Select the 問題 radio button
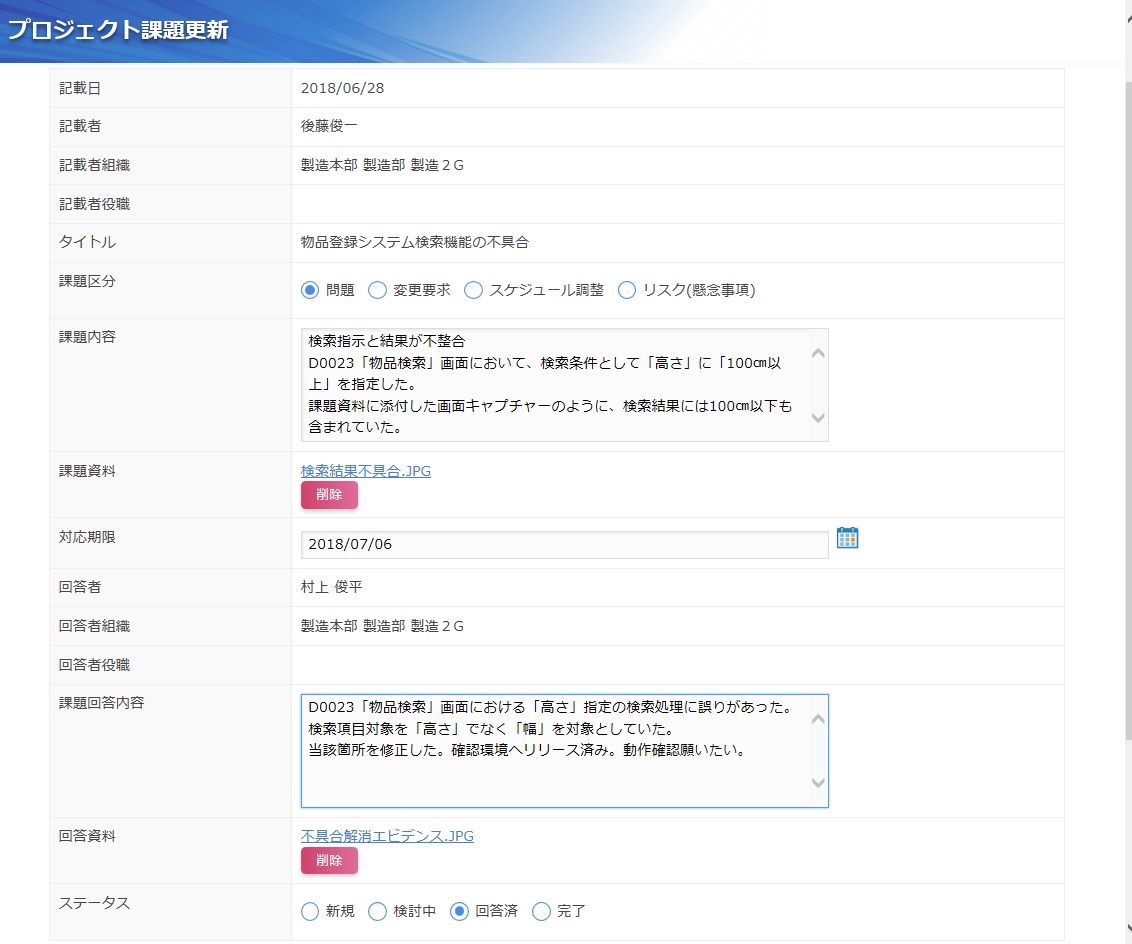This screenshot has height=944, width=1132. pos(310,291)
